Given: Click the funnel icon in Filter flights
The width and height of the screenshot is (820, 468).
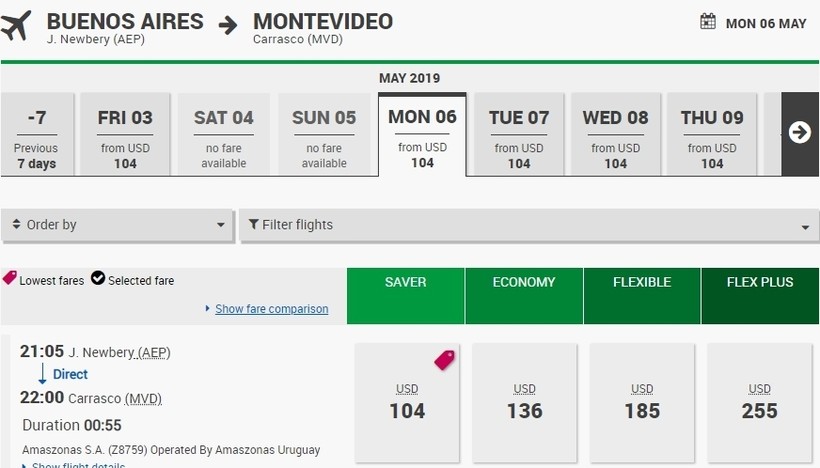Looking at the screenshot, I should (254, 225).
